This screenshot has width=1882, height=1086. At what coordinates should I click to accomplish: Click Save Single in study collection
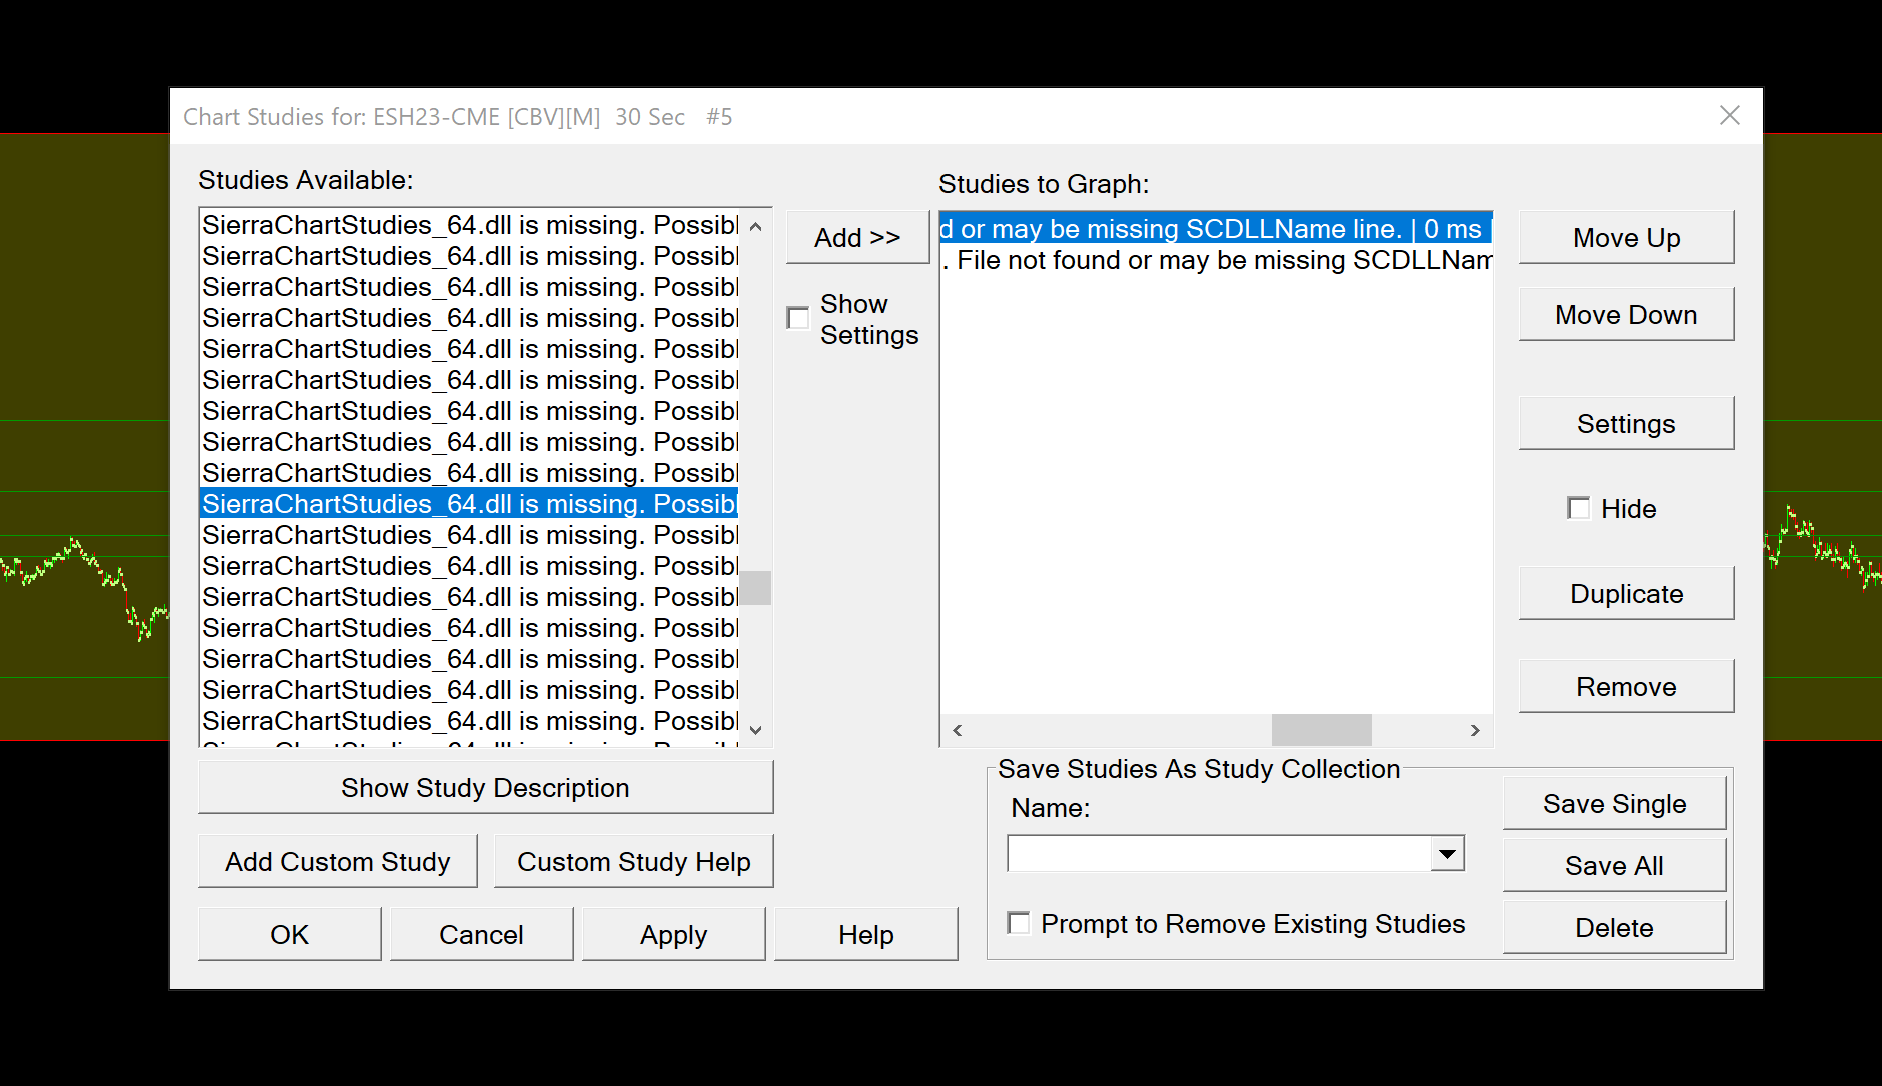tap(1614, 803)
